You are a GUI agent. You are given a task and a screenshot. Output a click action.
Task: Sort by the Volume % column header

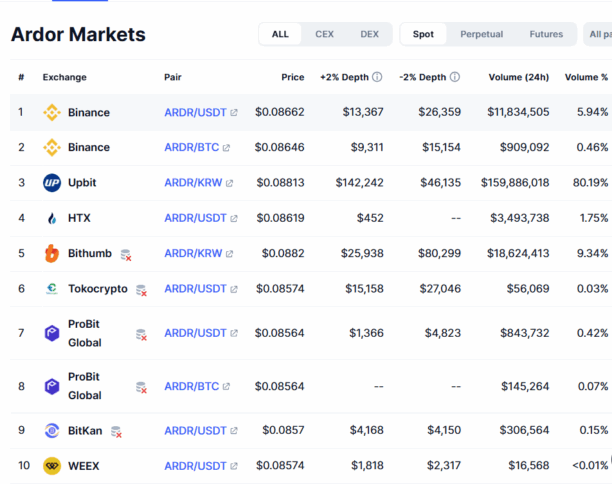pyautogui.click(x=586, y=77)
